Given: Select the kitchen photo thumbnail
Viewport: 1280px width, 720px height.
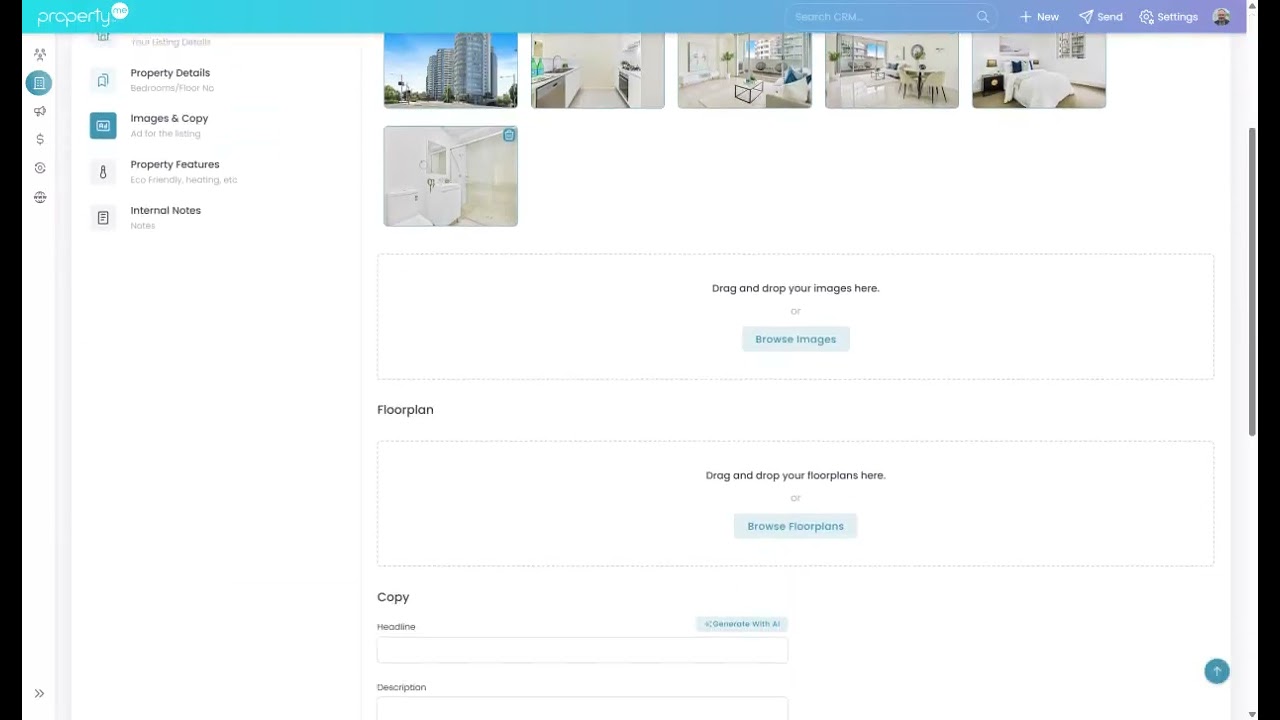Looking at the screenshot, I should coord(598,70).
